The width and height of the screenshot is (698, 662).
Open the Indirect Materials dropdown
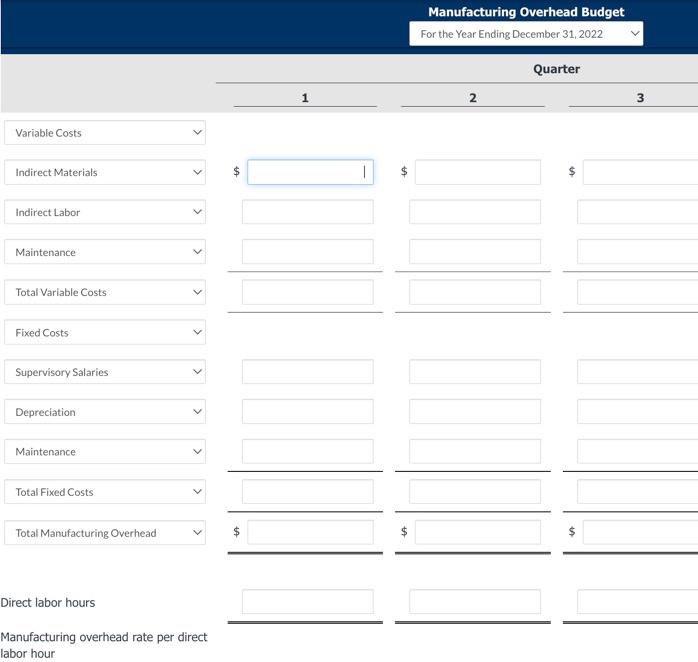click(105, 172)
